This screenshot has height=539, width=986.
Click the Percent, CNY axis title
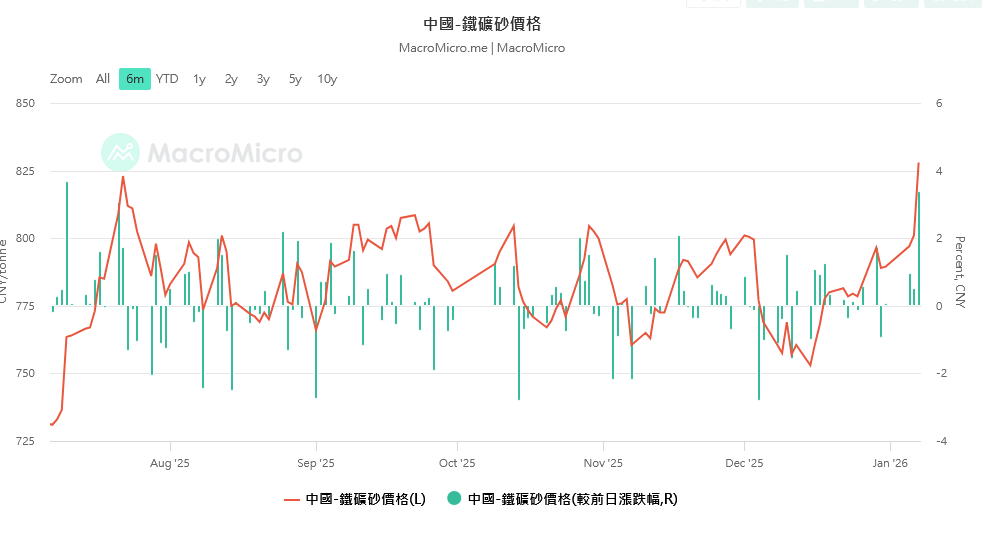pos(960,272)
